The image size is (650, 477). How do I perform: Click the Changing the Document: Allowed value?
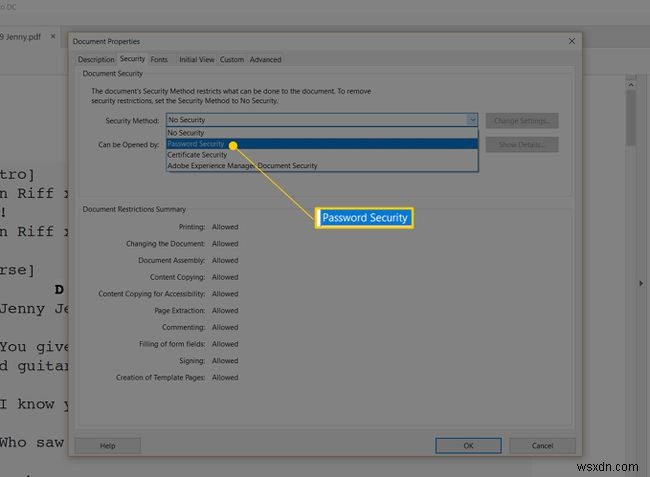click(x=225, y=244)
